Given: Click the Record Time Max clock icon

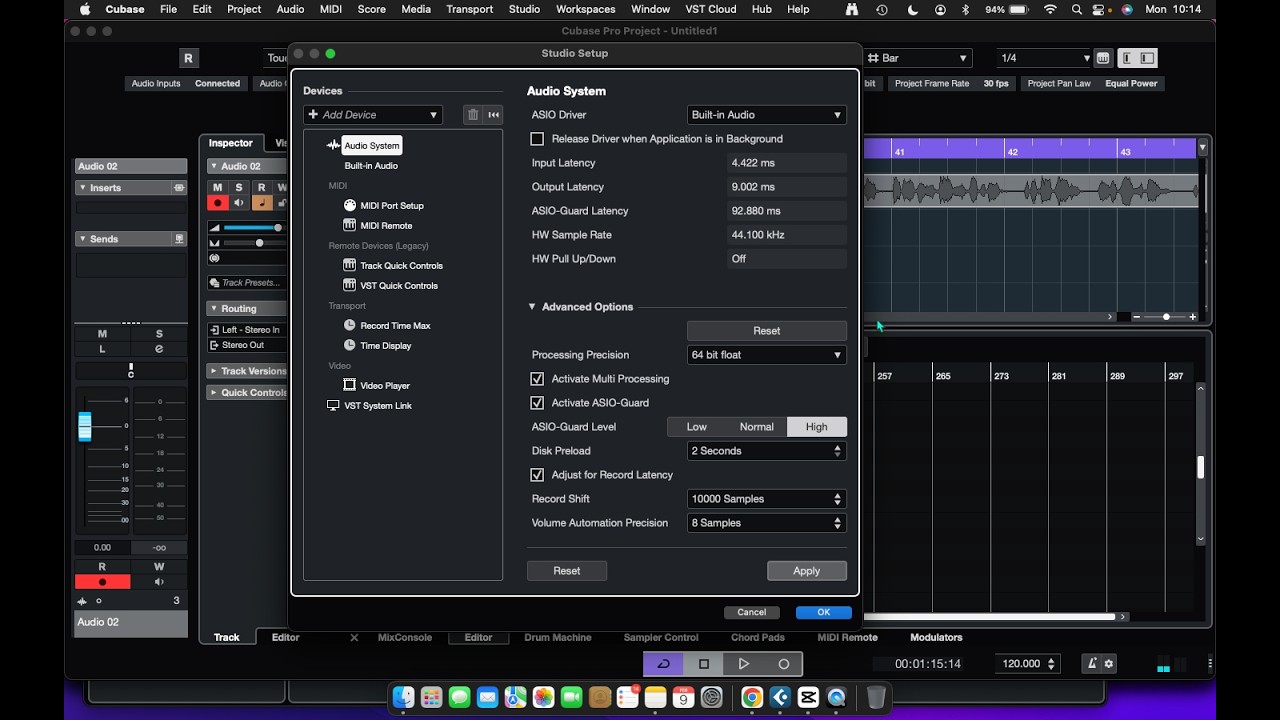Looking at the screenshot, I should point(350,325).
